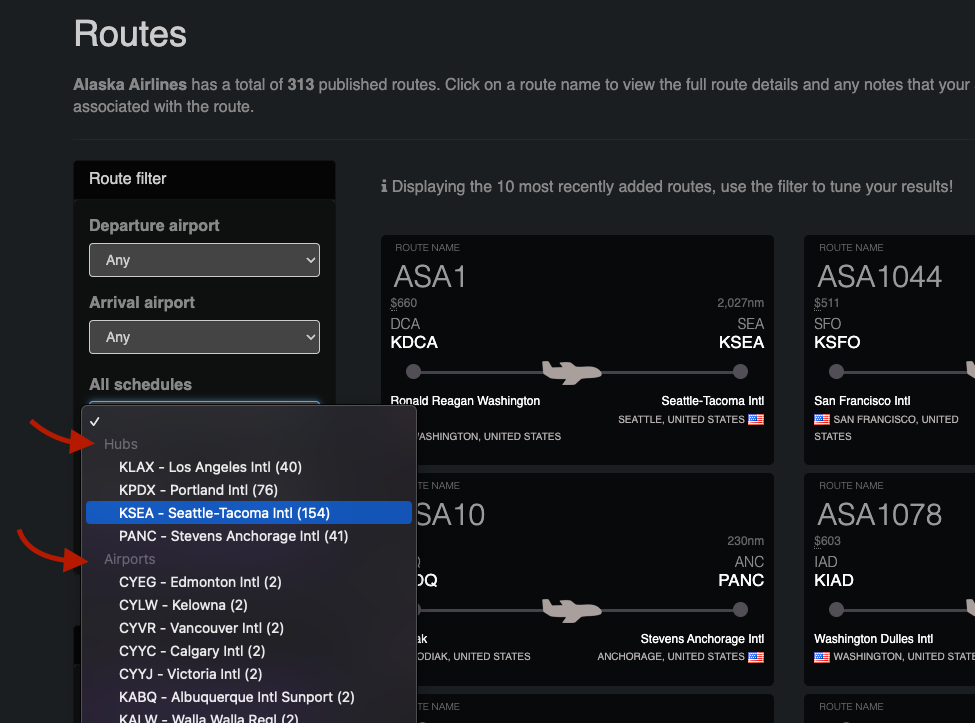Select KPDX - Portland Intl (76)

249,490
